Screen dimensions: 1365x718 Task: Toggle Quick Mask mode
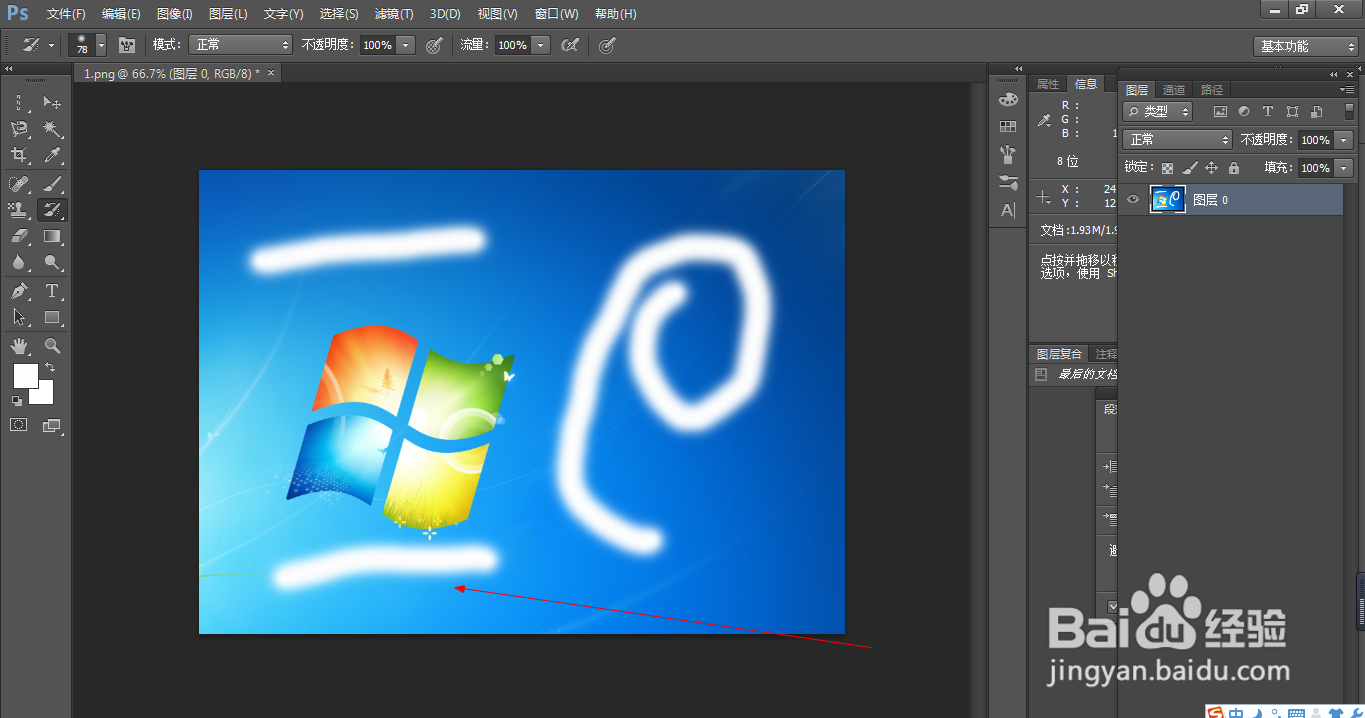(x=19, y=425)
